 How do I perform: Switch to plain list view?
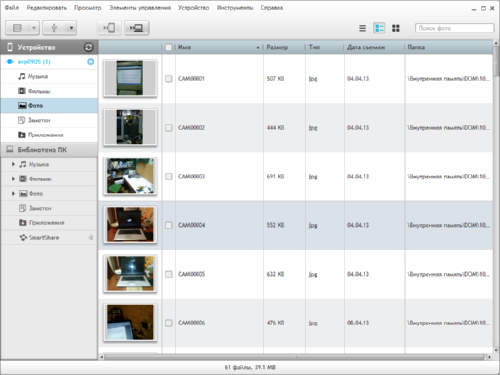tap(362, 28)
